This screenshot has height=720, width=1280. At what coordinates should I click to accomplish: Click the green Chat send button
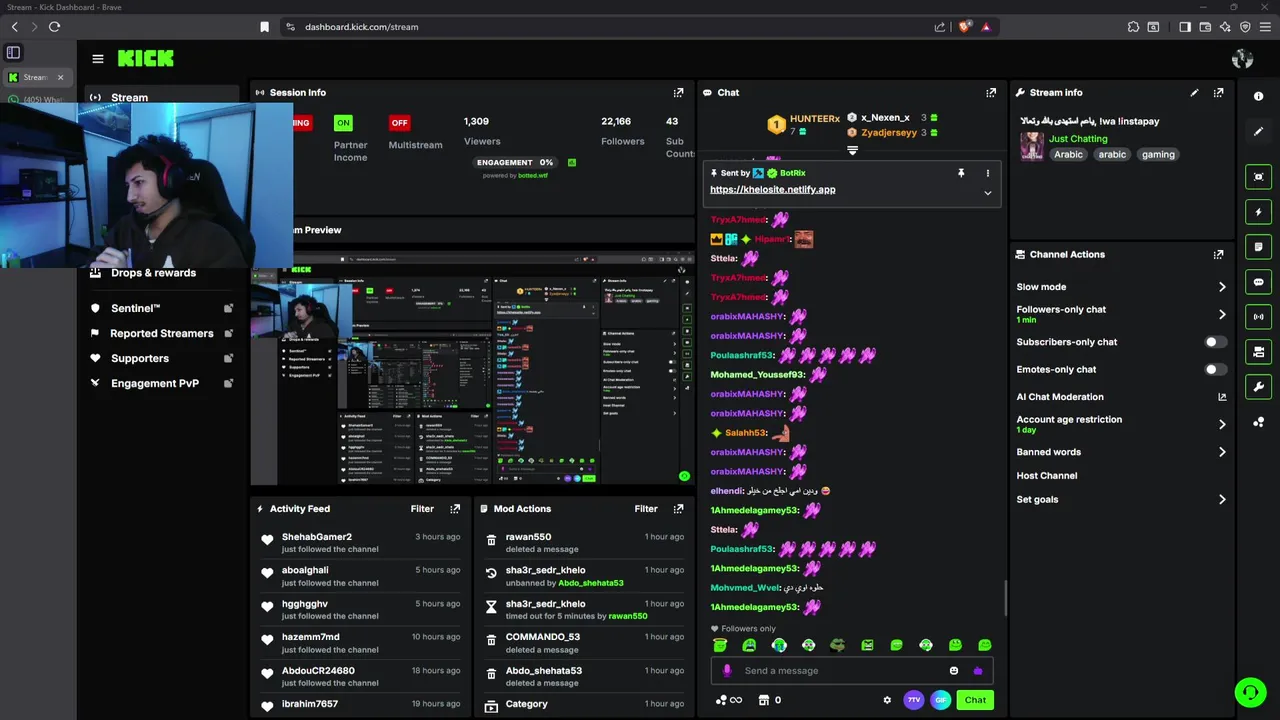pos(975,700)
